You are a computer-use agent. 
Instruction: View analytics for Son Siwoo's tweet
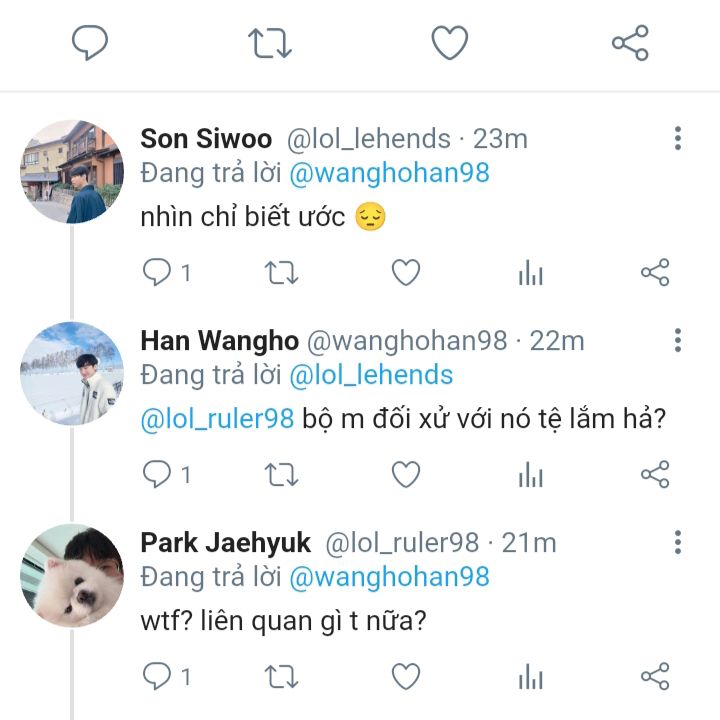click(530, 272)
